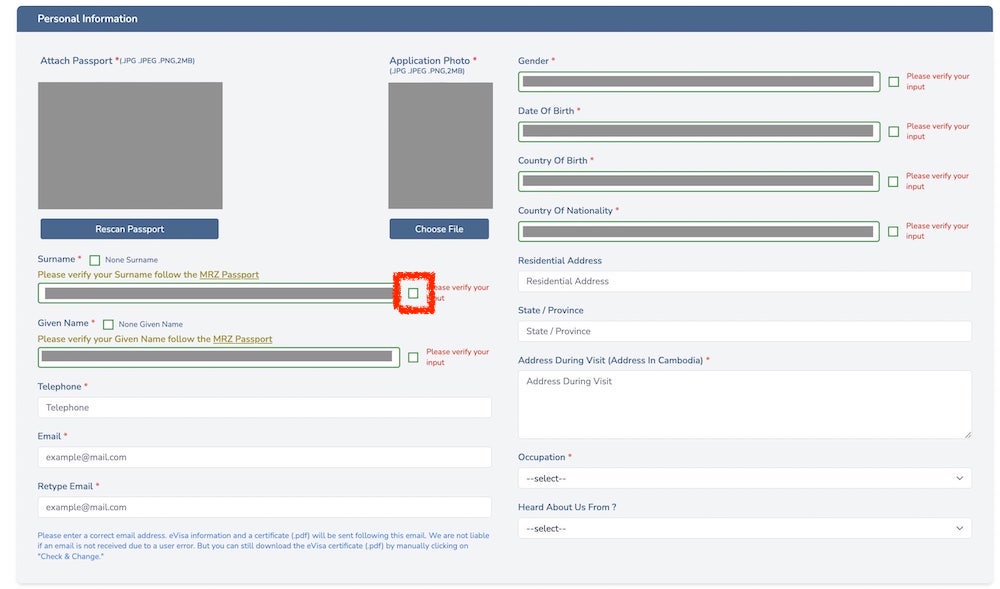Image resolution: width=1000 pixels, height=589 pixels.
Task: Check the Date Of Birth verify checkbox
Action: 893,132
